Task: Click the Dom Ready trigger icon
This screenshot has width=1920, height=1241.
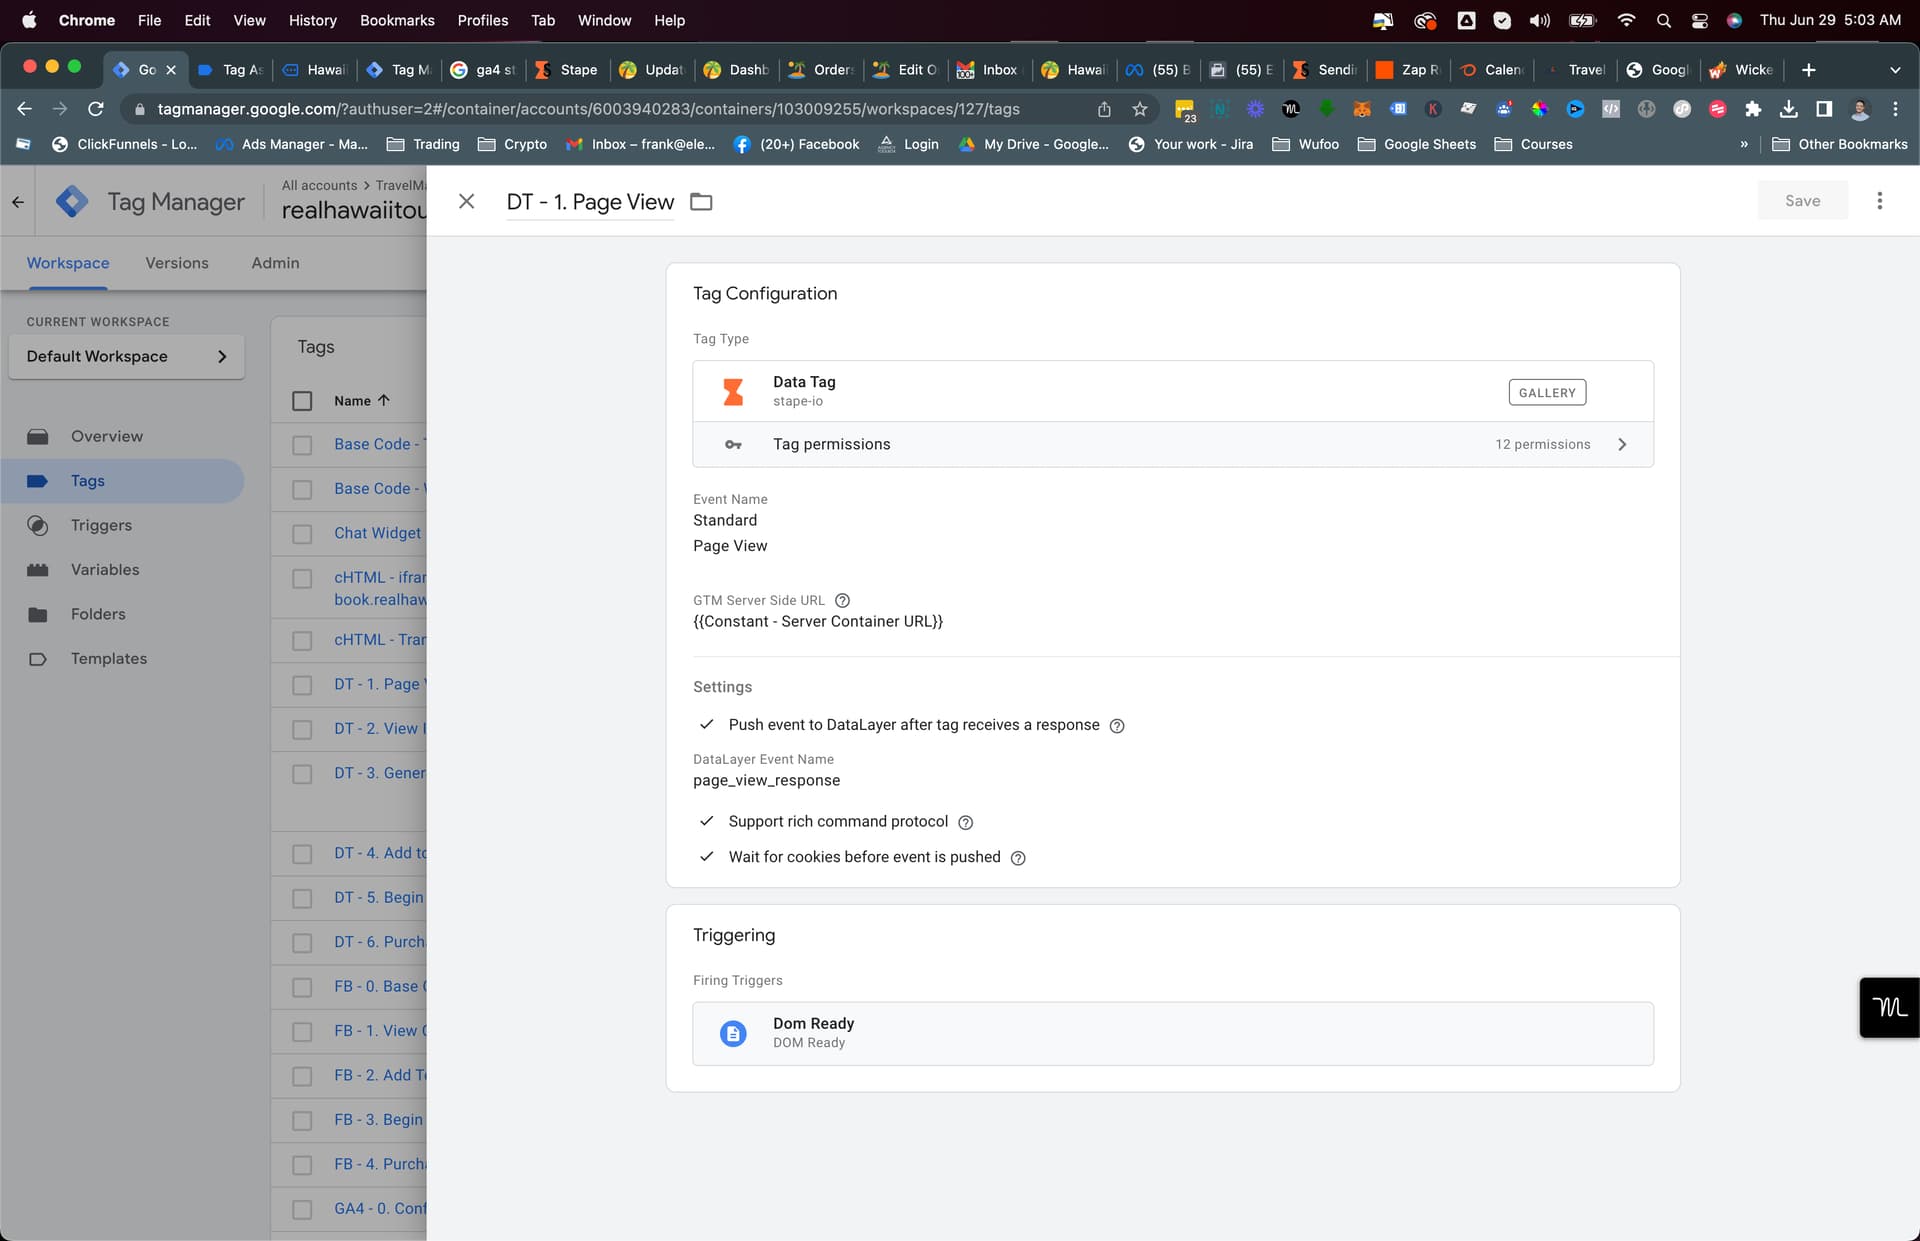Action: click(733, 1033)
